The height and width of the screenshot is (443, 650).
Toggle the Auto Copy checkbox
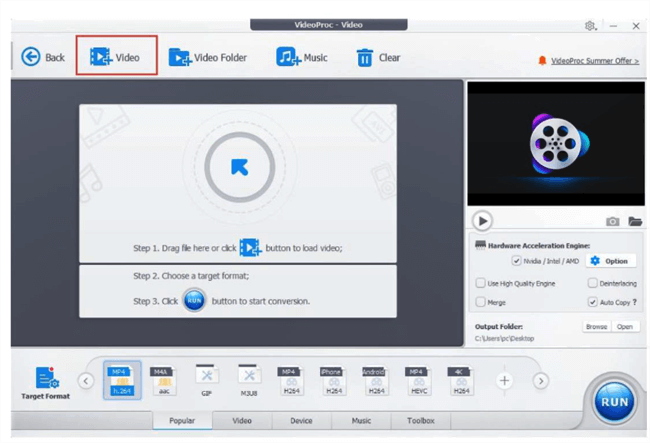[592, 302]
